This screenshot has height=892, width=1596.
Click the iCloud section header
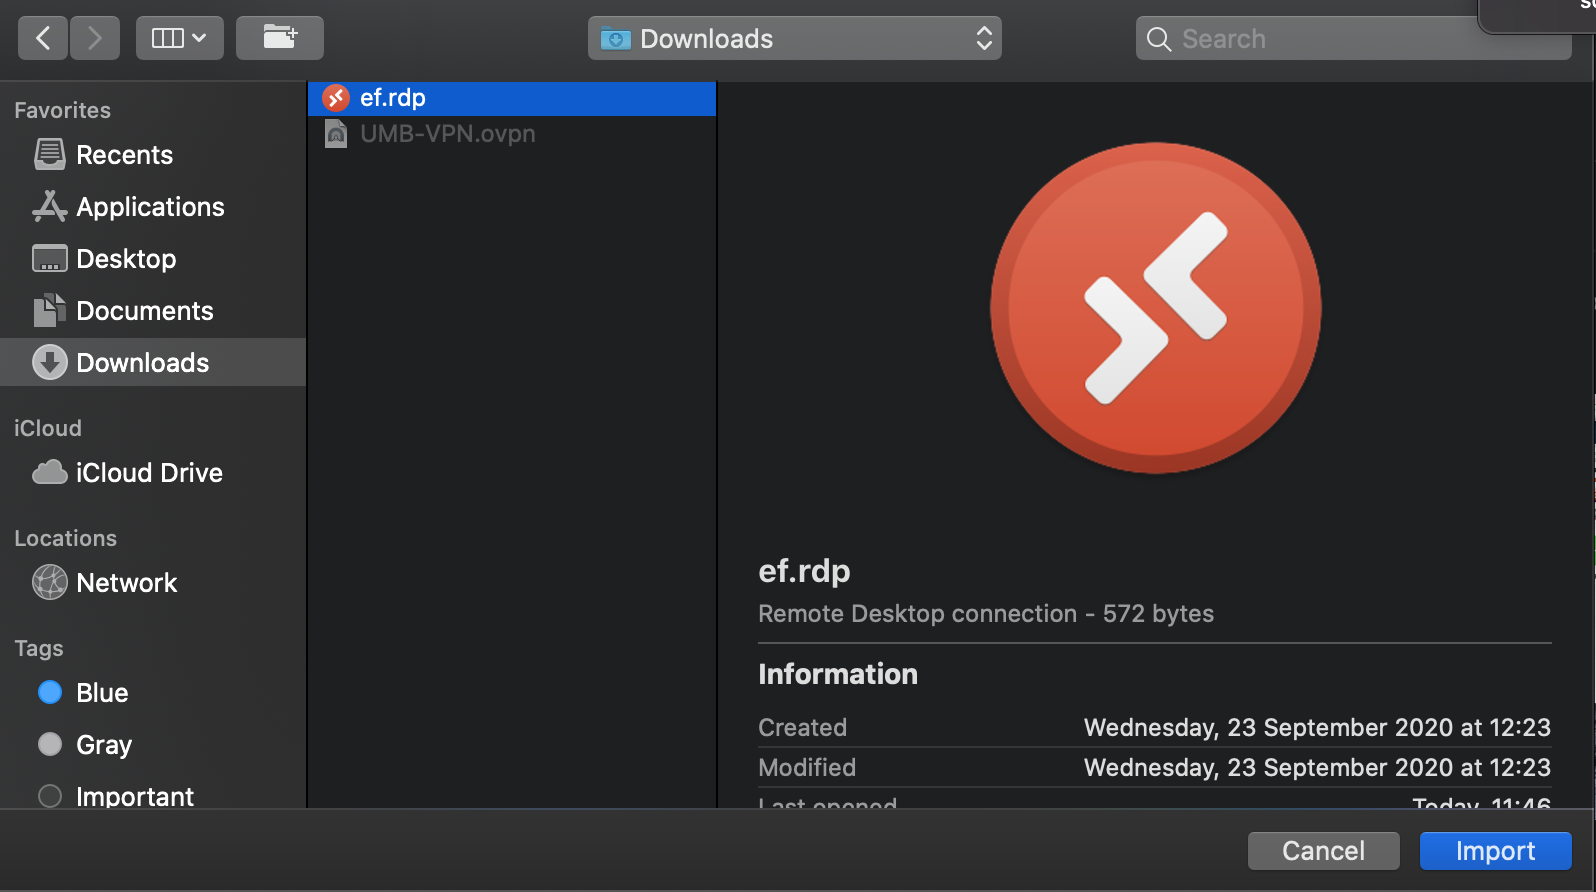coord(48,428)
